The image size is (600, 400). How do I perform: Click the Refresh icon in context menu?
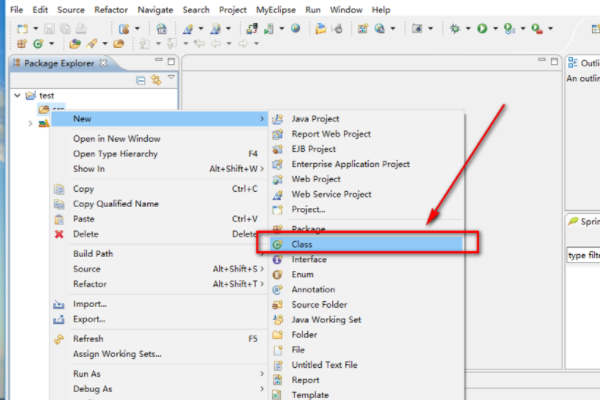[x=59, y=339]
